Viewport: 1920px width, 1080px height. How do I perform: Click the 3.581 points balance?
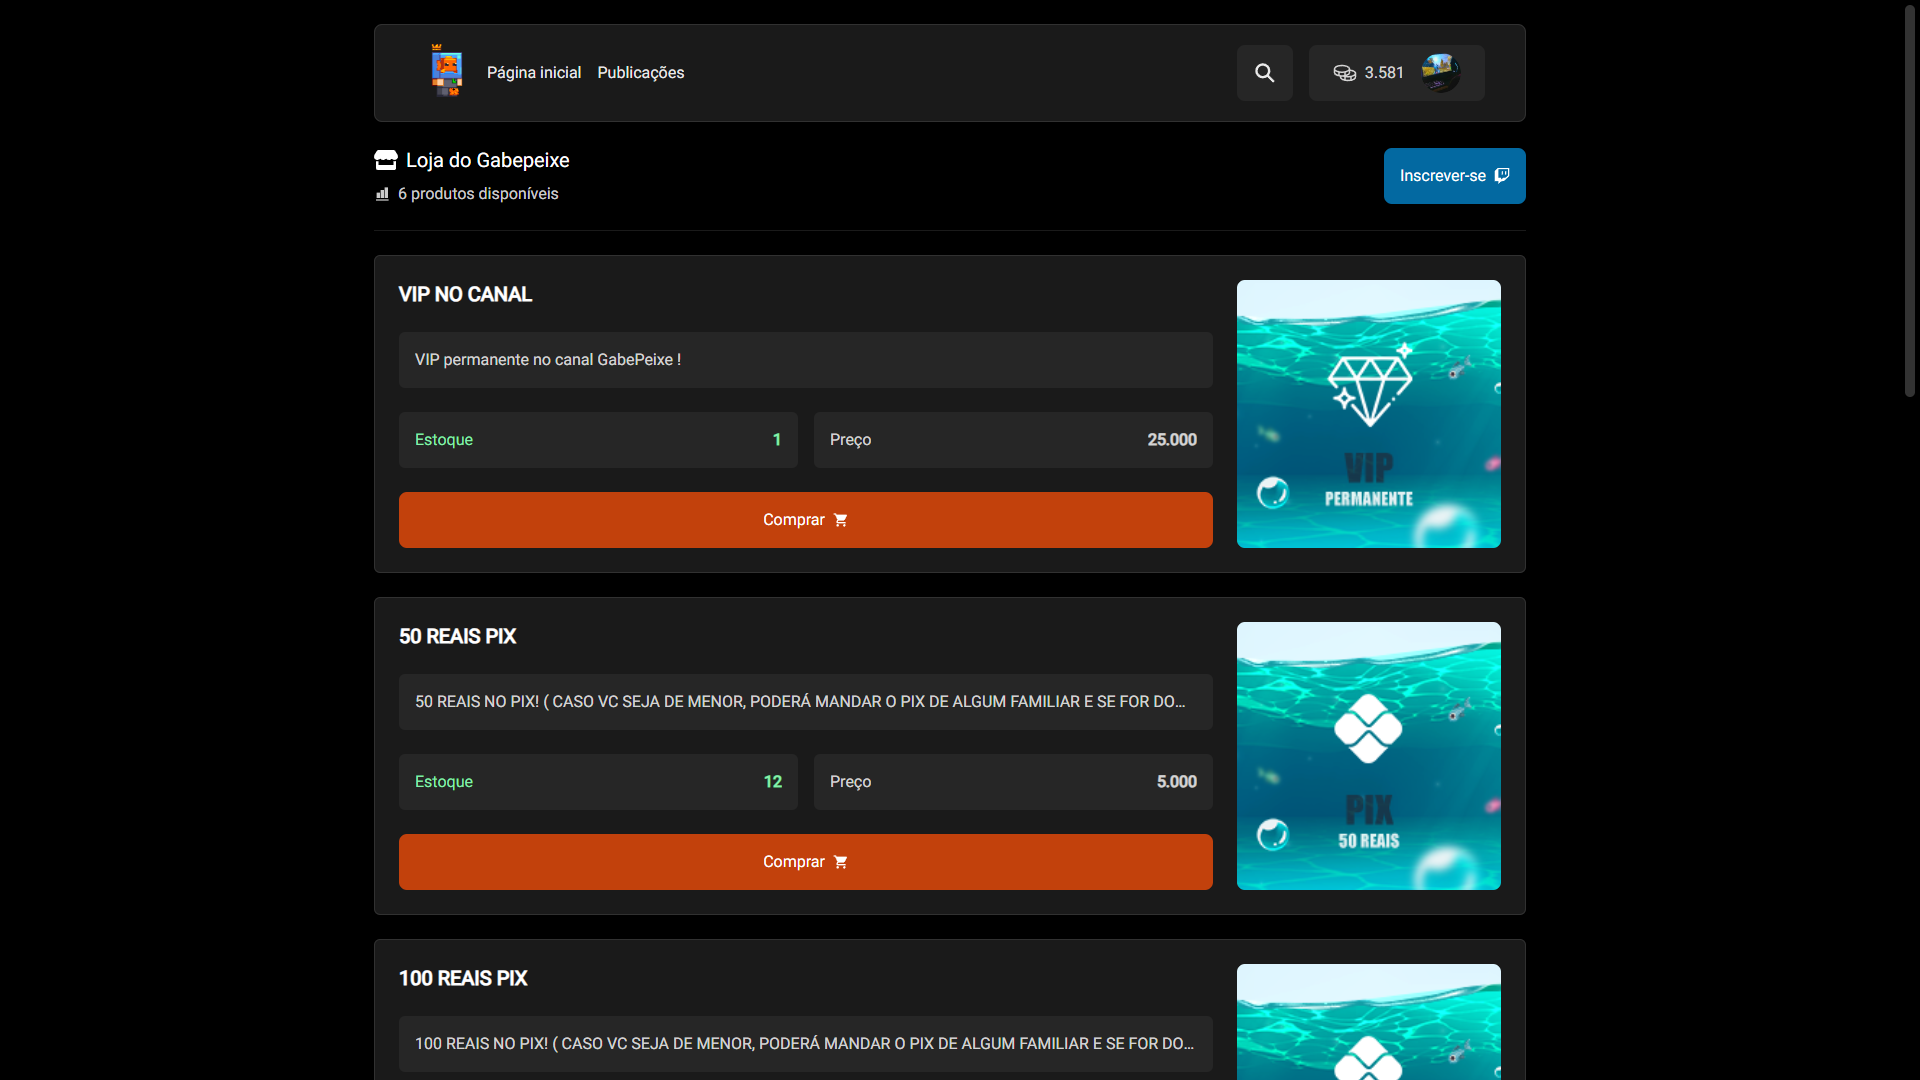click(x=1384, y=73)
